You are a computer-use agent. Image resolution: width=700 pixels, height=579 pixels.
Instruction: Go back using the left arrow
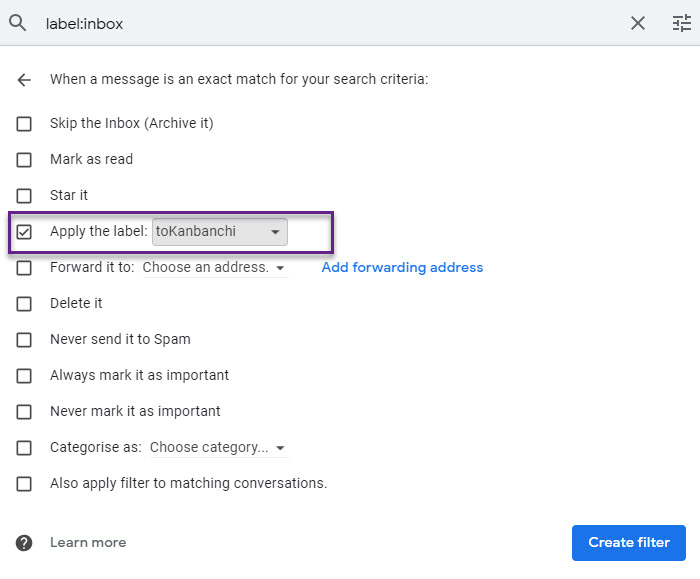tap(24, 80)
